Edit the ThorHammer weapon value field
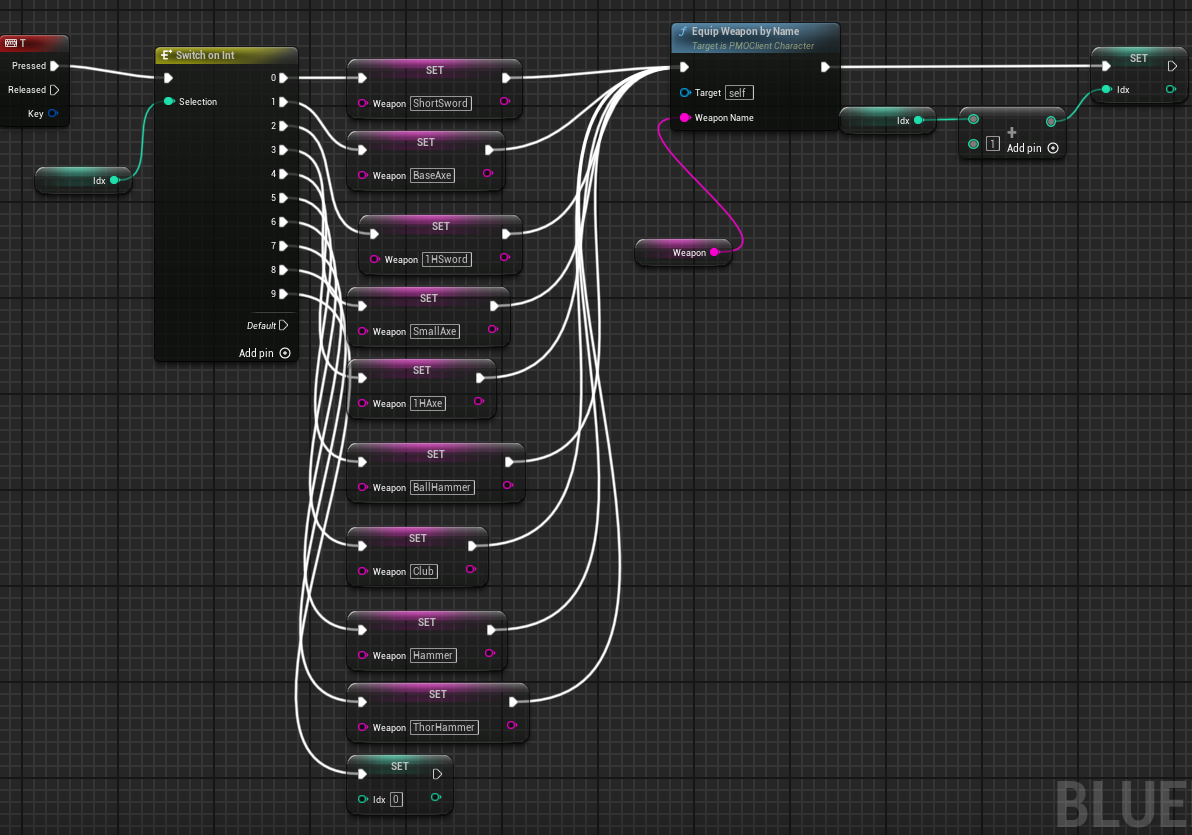This screenshot has height=835, width=1192. 444,727
